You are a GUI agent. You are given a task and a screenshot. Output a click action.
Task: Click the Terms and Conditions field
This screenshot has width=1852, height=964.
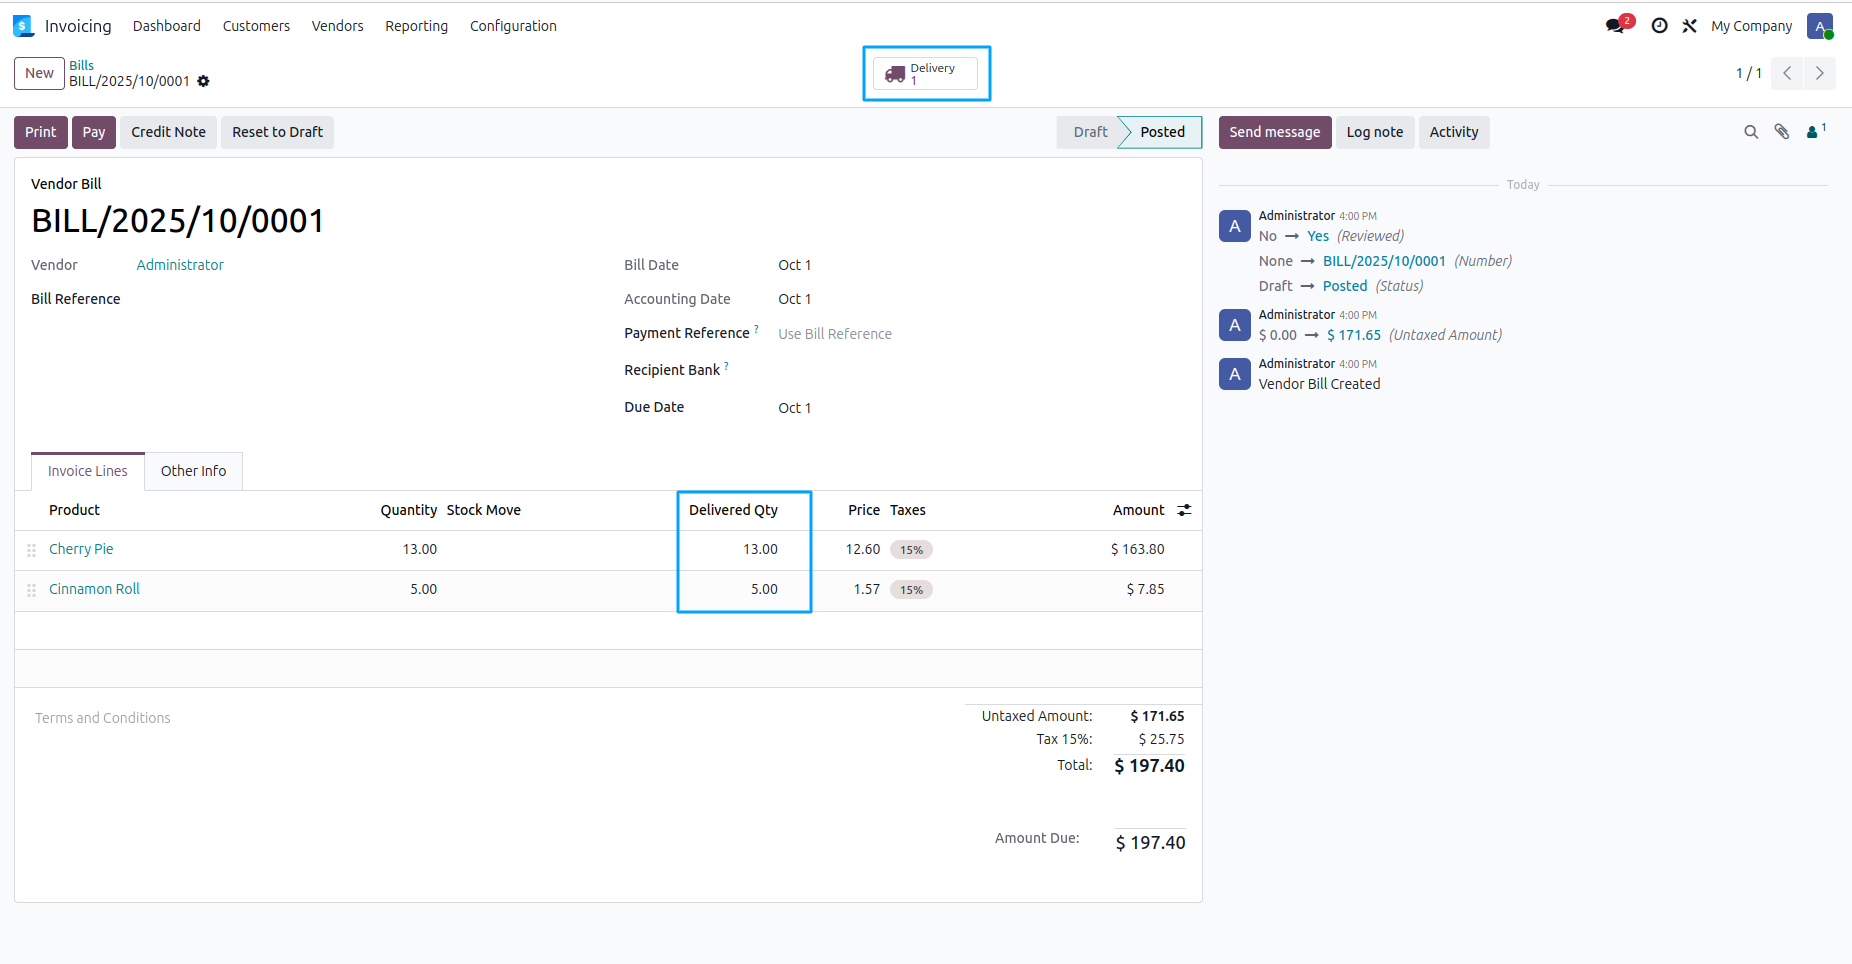coord(103,718)
